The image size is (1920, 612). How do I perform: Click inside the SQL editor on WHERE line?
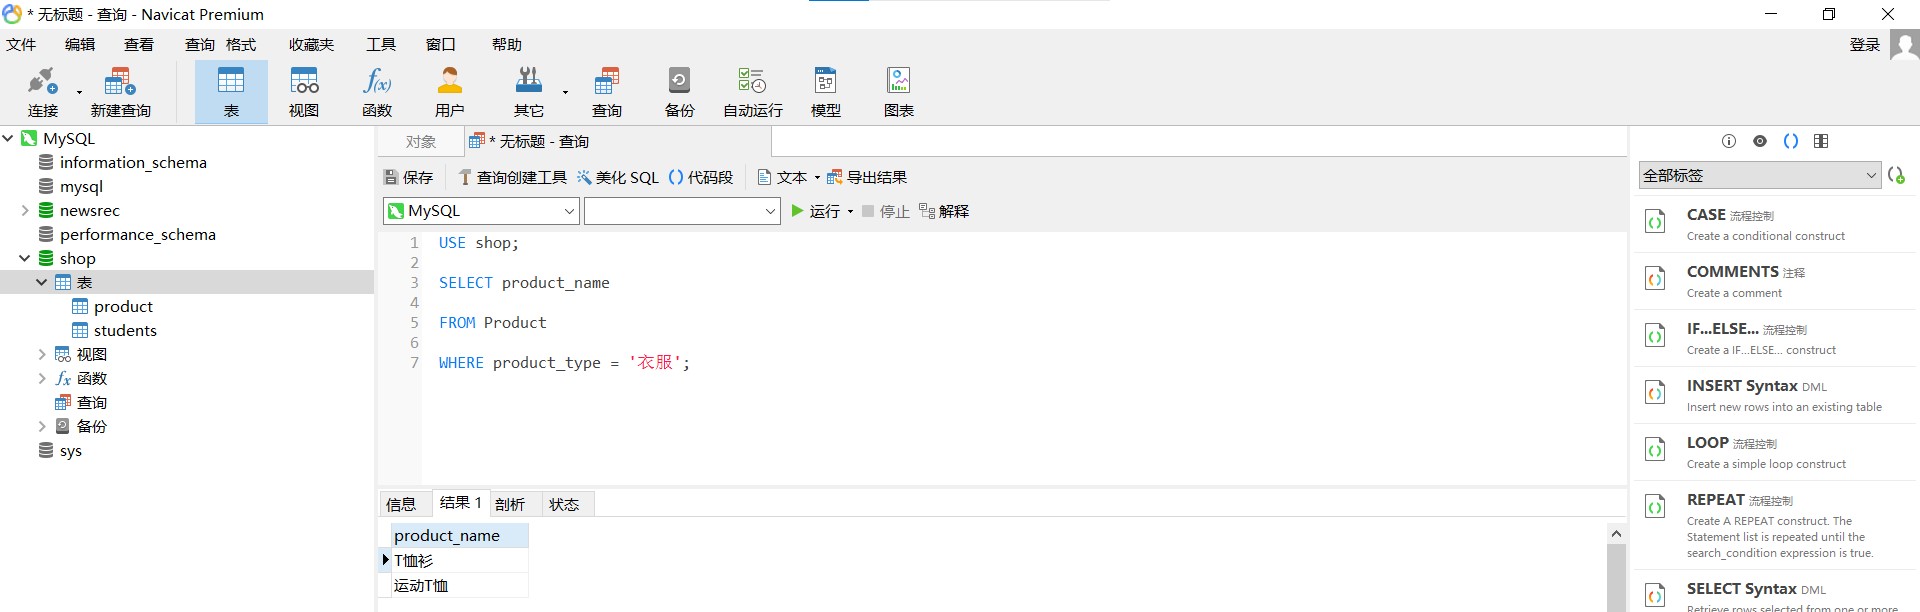click(564, 363)
